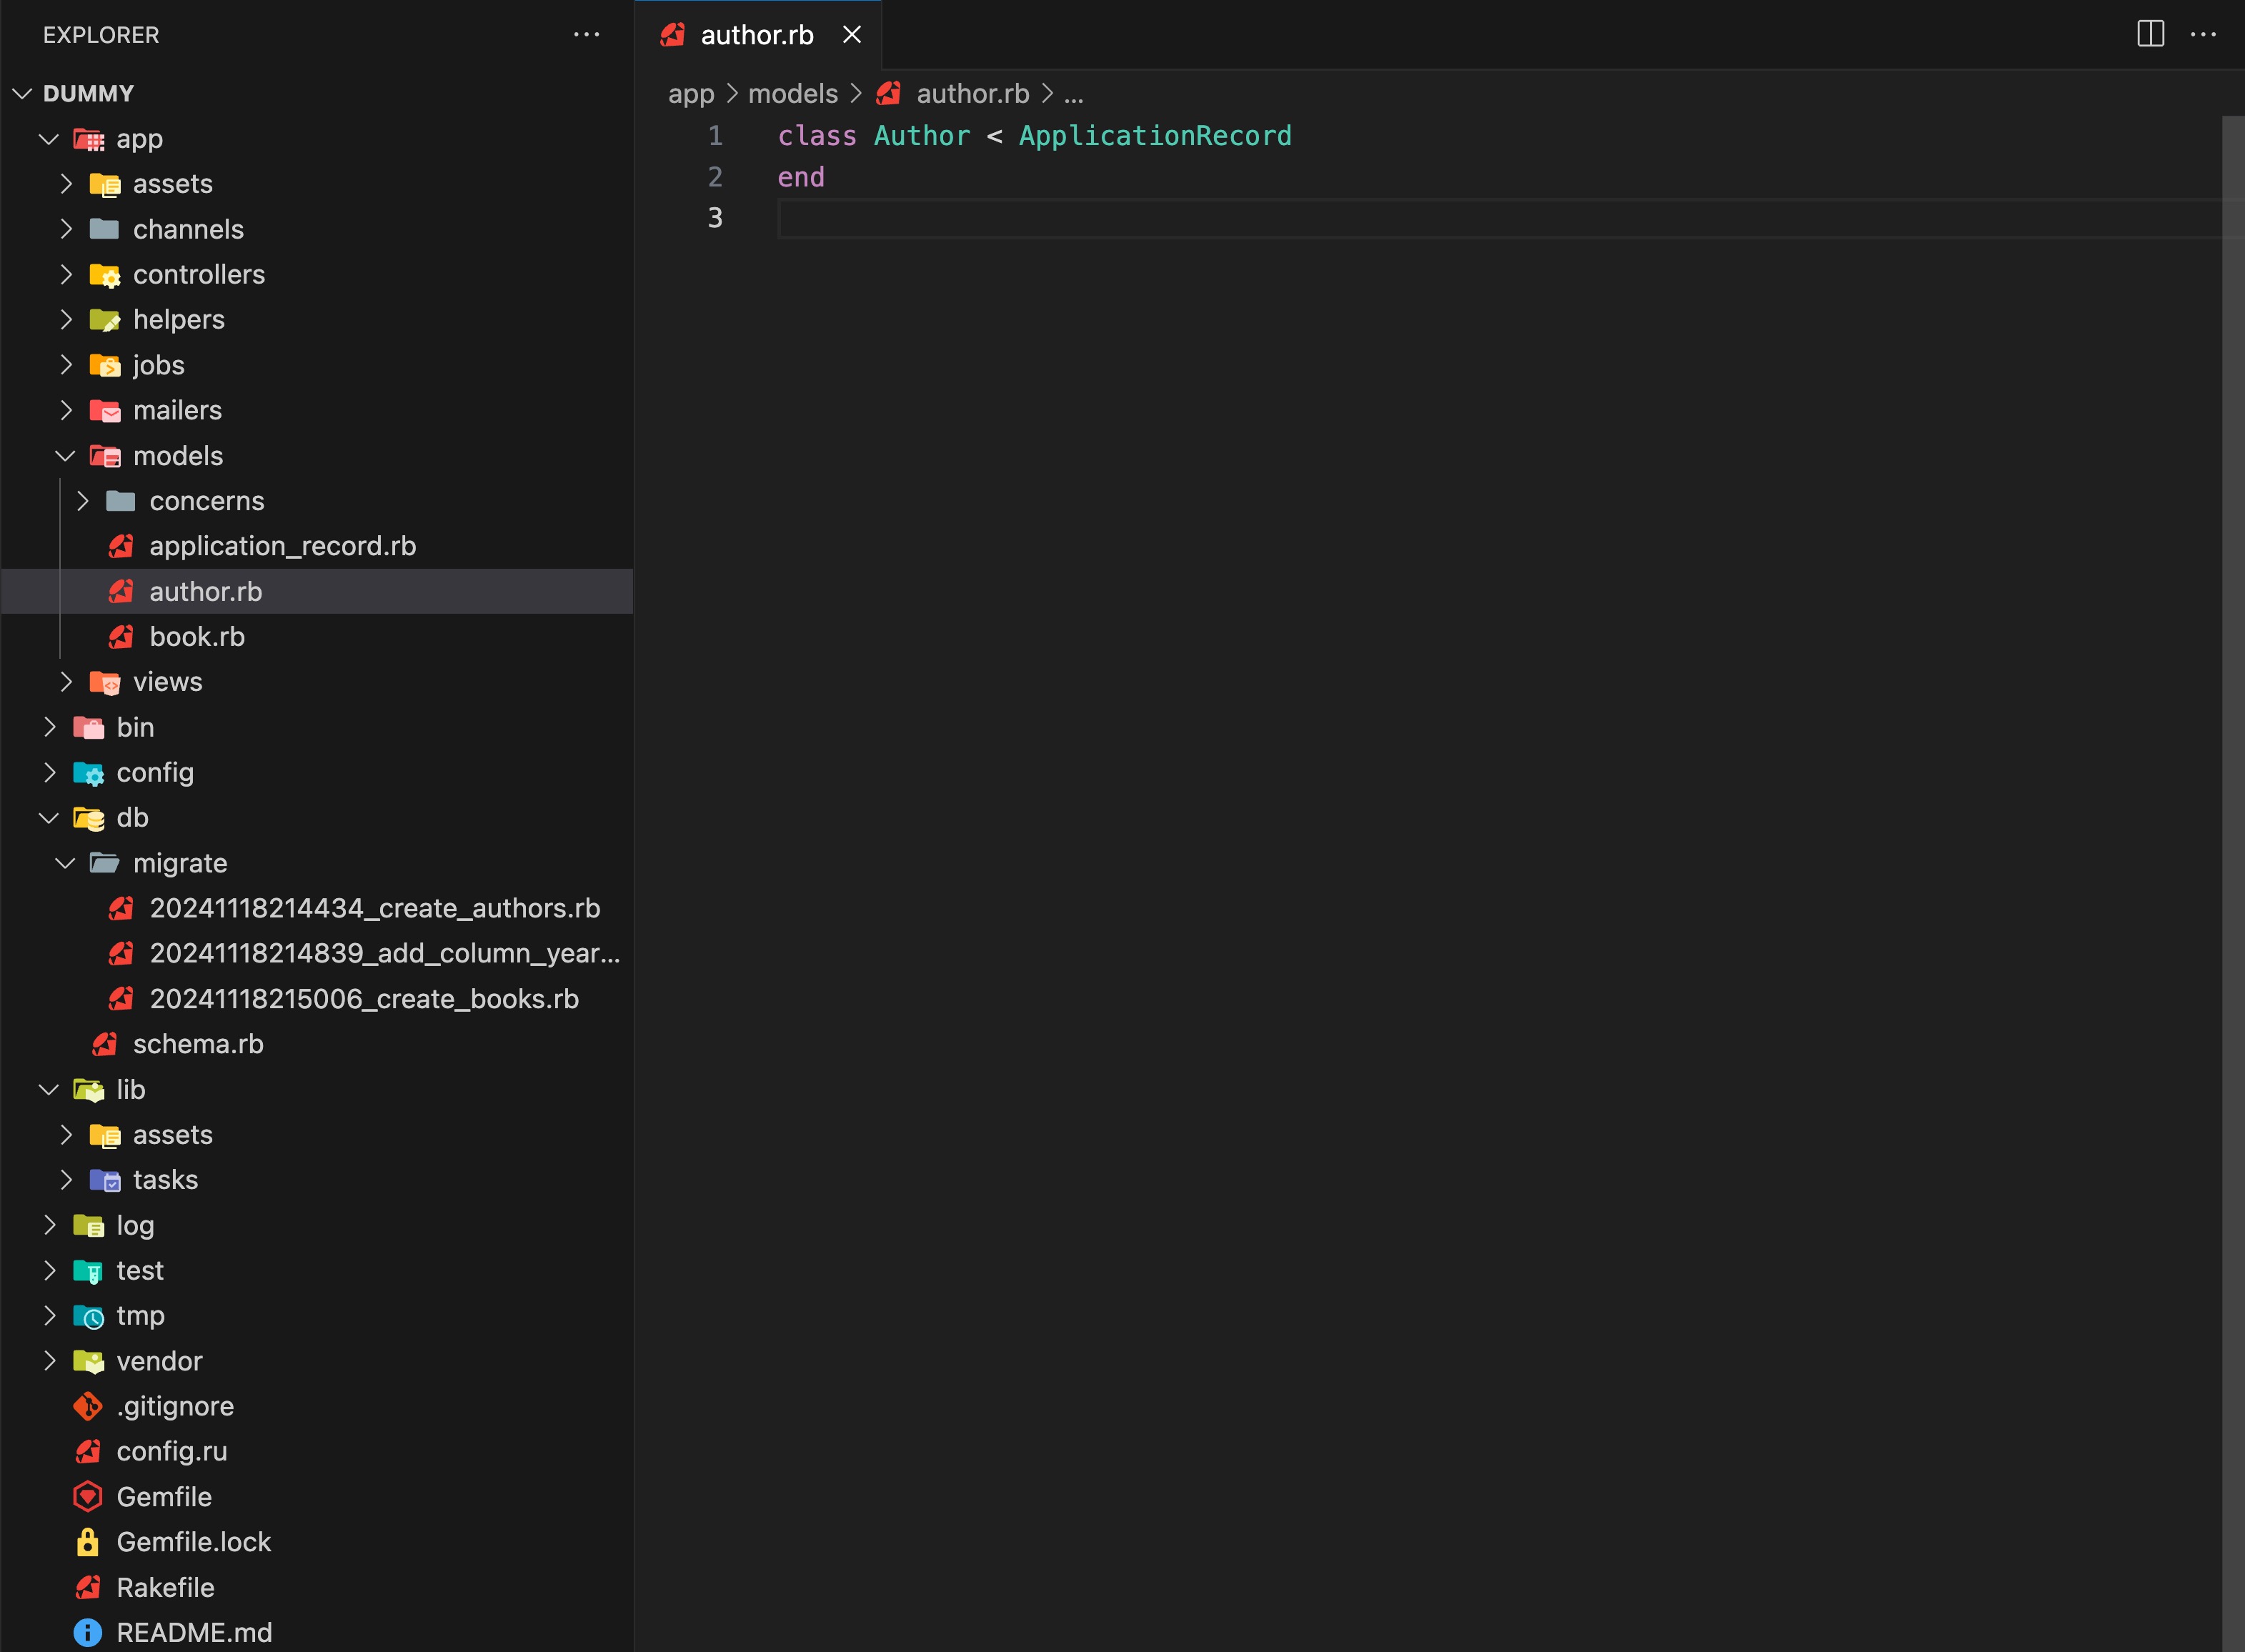
Task: Select the author.rb editor tab
Action: pos(756,35)
